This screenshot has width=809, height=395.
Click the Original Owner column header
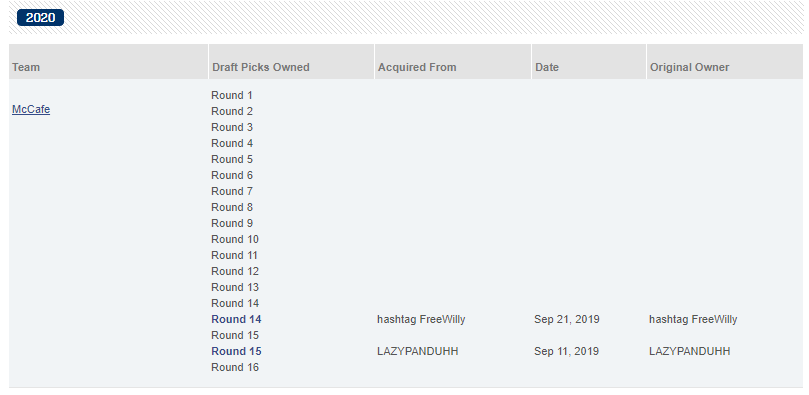coord(689,67)
